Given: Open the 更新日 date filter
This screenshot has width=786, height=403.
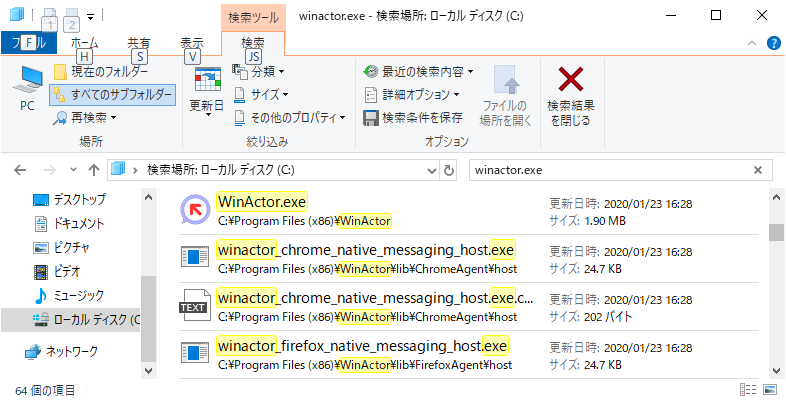Looking at the screenshot, I should [x=207, y=92].
